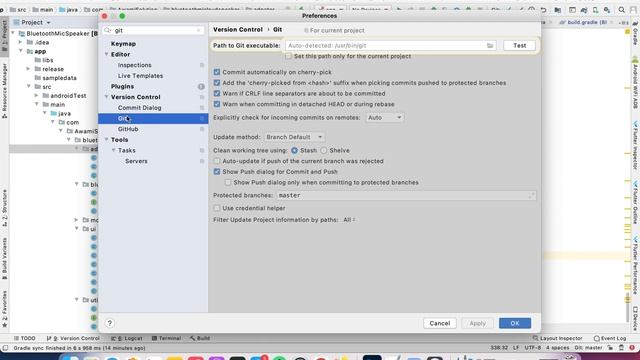640x360 pixels.
Task: Open the Build Variants side panel
Action: click(x=4, y=258)
